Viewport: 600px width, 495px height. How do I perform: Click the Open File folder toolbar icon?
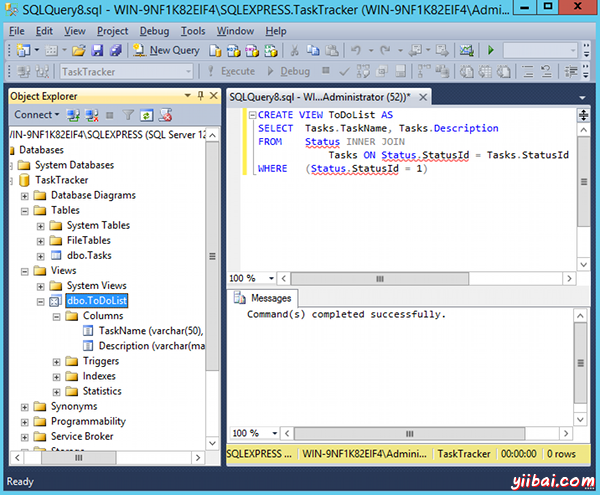point(81,50)
